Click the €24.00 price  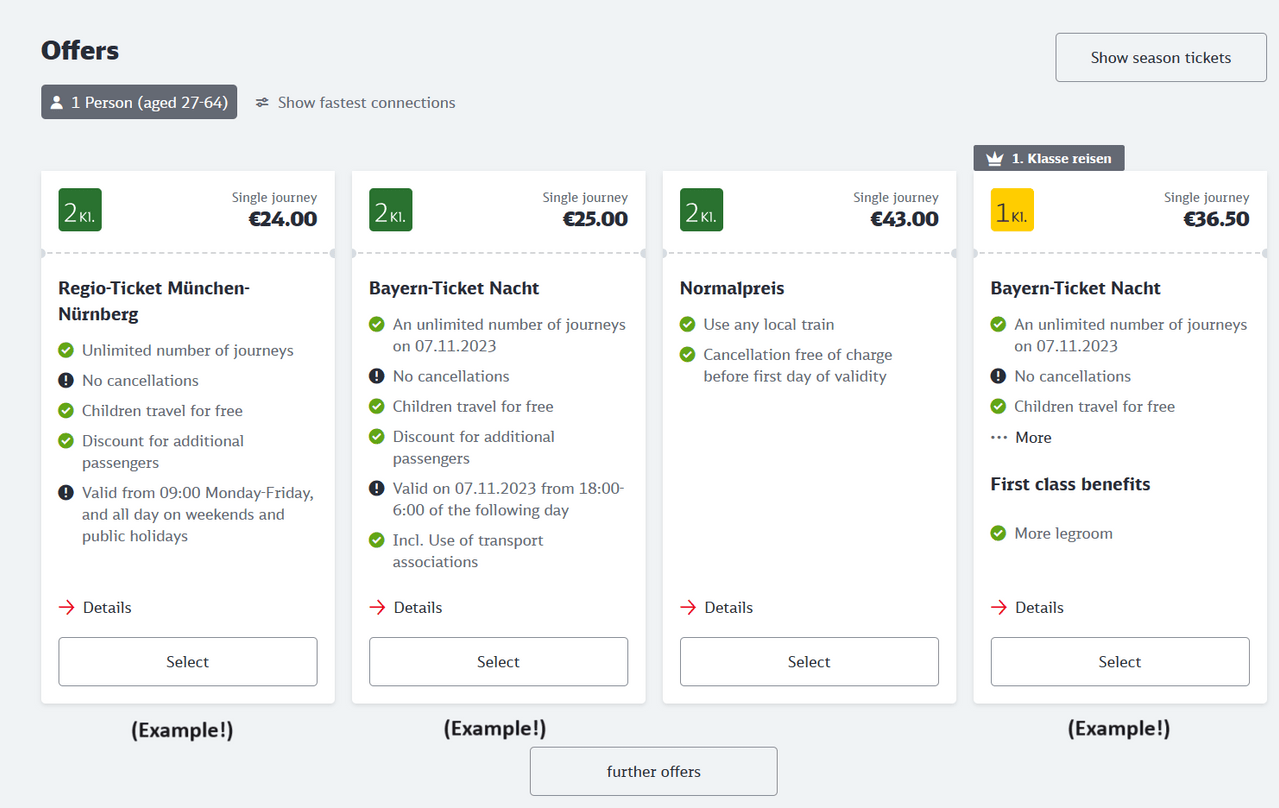[x=283, y=219]
